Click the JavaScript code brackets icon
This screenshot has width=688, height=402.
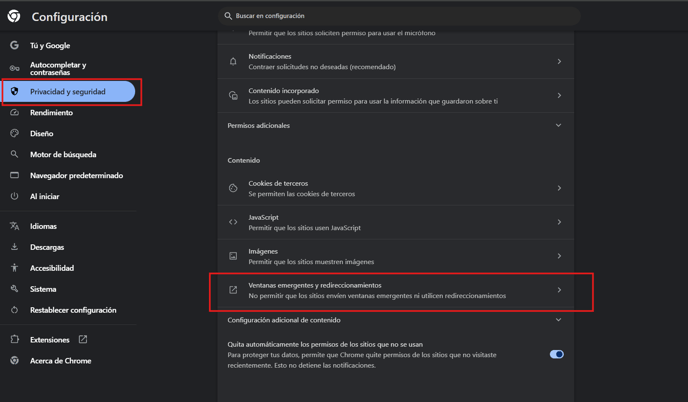233,222
